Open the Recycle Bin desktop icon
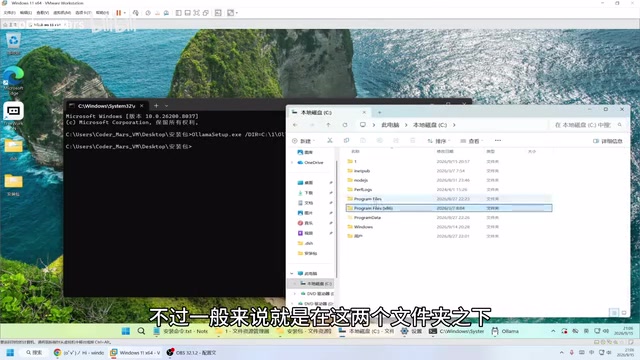 click(x=13, y=44)
